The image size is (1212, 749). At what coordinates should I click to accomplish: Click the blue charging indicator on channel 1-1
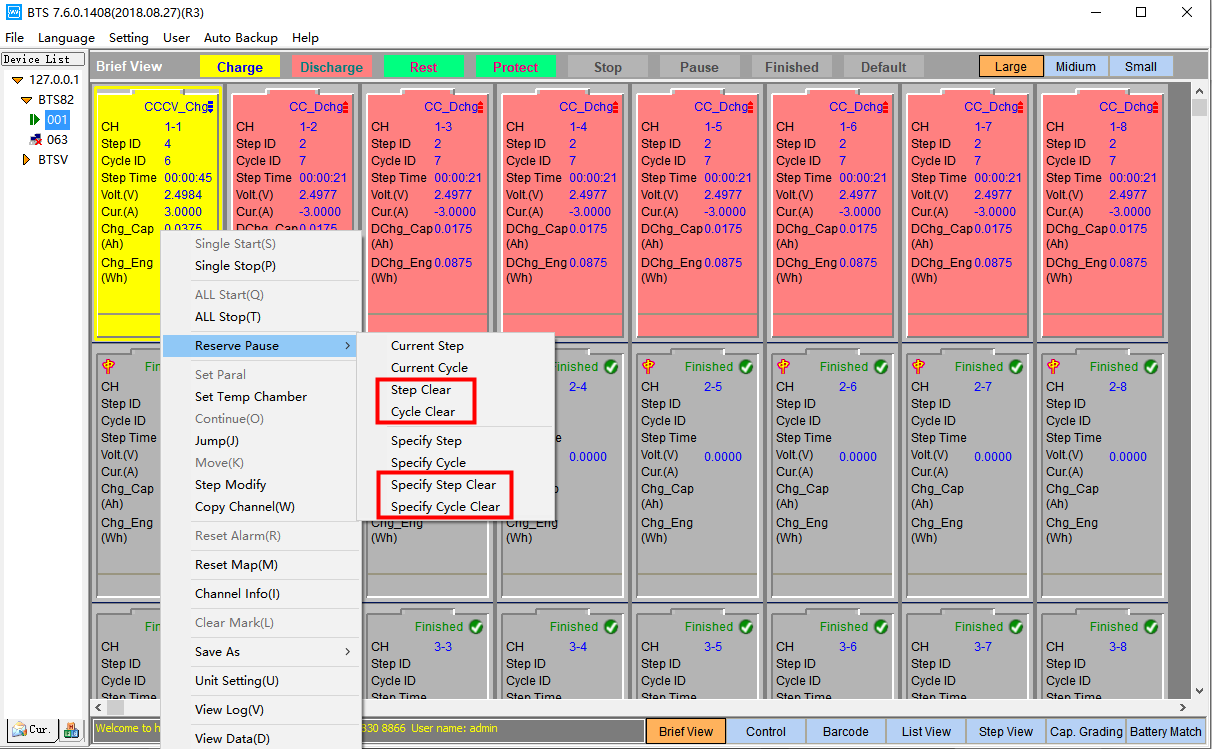click(x=211, y=107)
